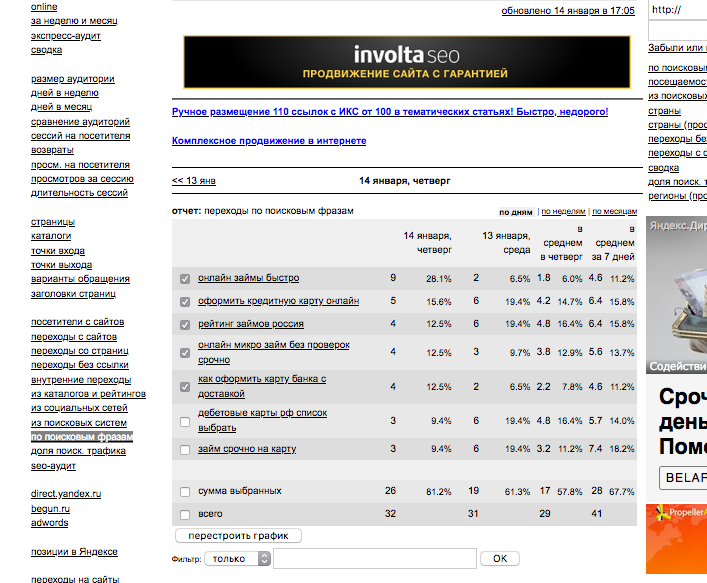Click the 'http://' URL input field
This screenshot has height=583, width=707.
(678, 10)
